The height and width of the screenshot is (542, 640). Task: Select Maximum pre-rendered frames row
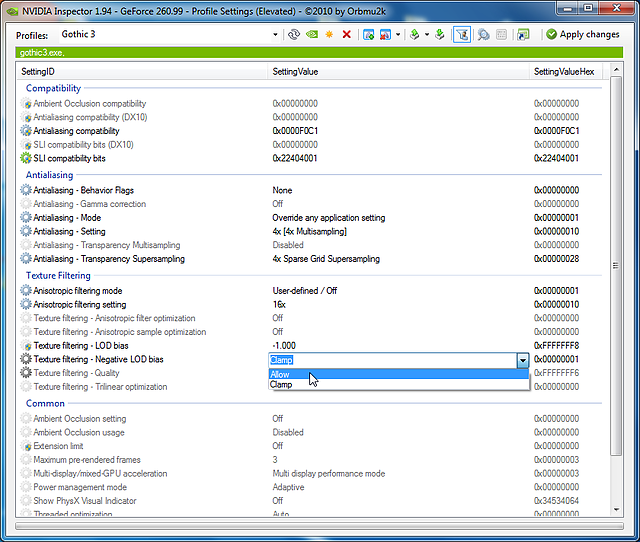[310, 460]
